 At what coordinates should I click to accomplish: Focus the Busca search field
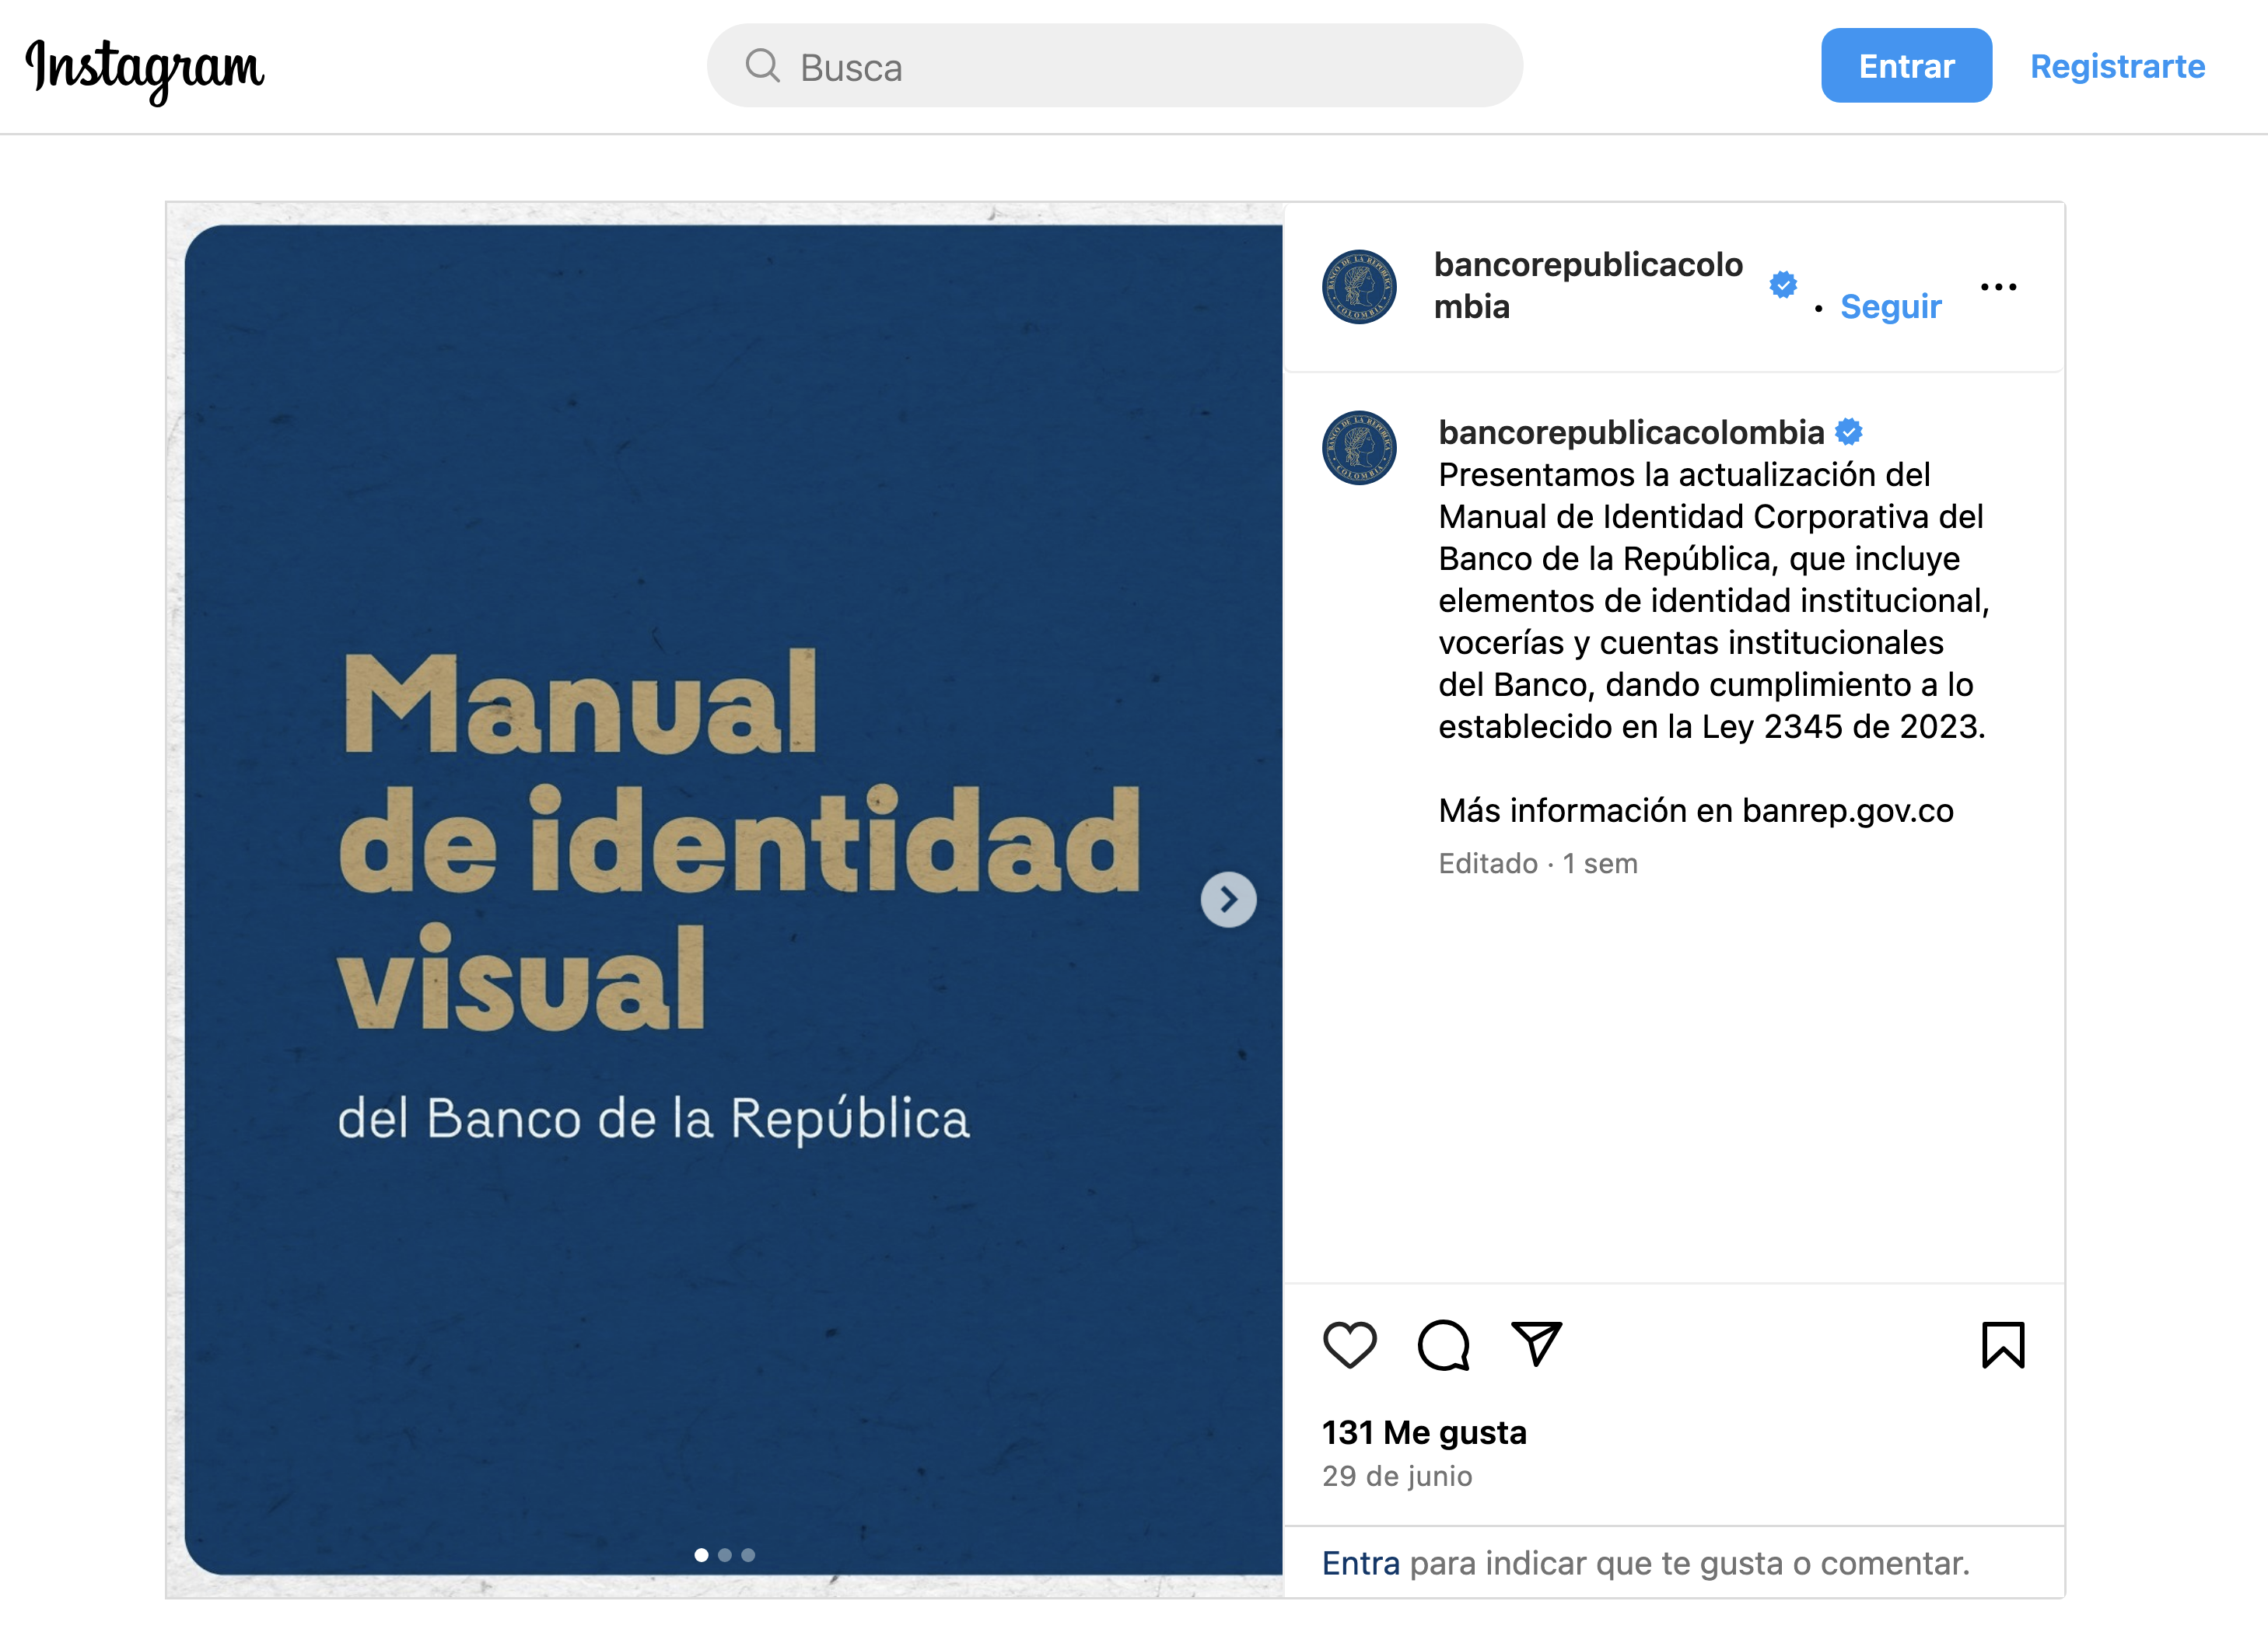pyautogui.click(x=1114, y=66)
